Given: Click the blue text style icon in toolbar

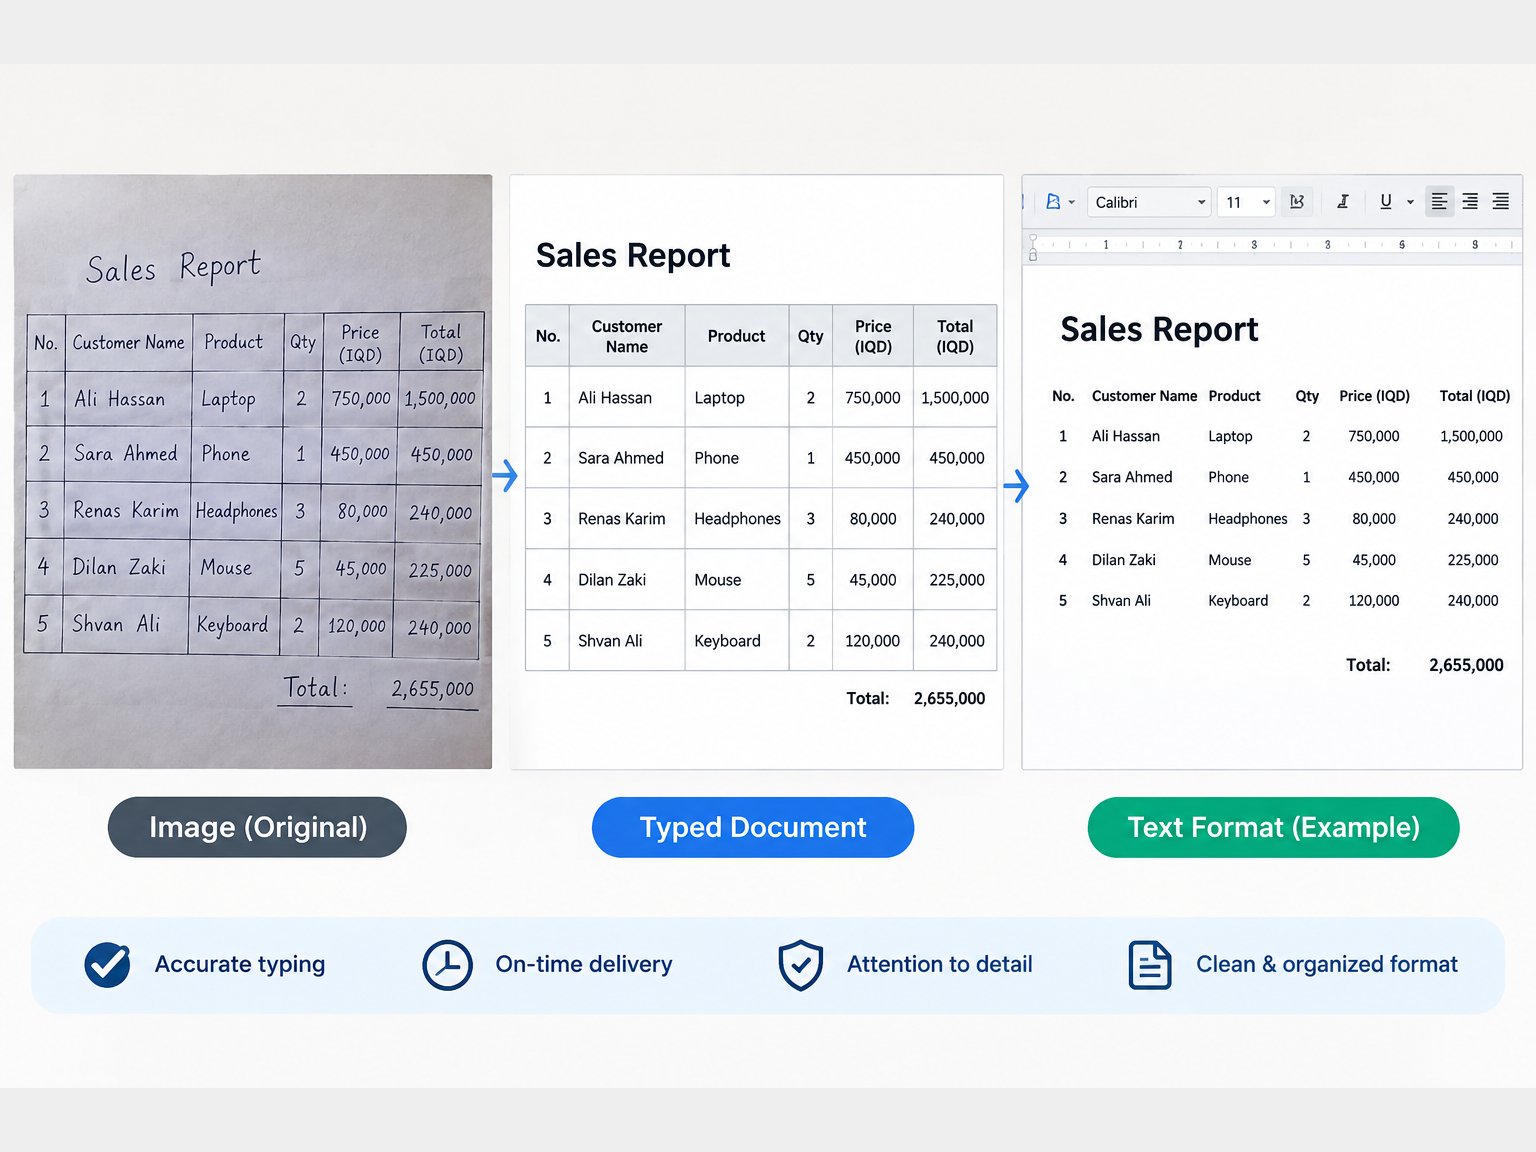Looking at the screenshot, I should [x=1052, y=202].
